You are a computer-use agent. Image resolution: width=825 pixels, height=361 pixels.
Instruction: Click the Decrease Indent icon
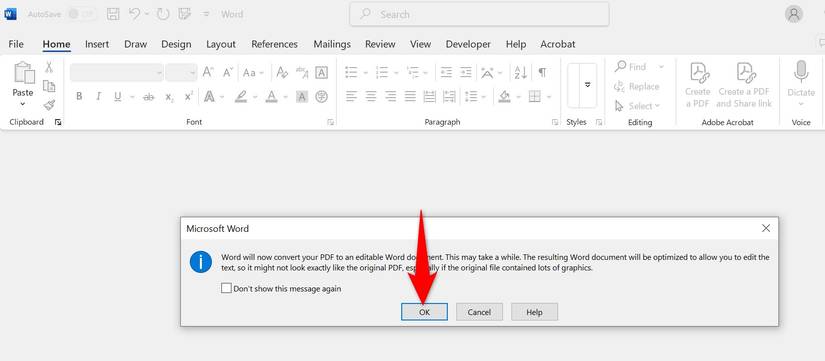click(446, 73)
